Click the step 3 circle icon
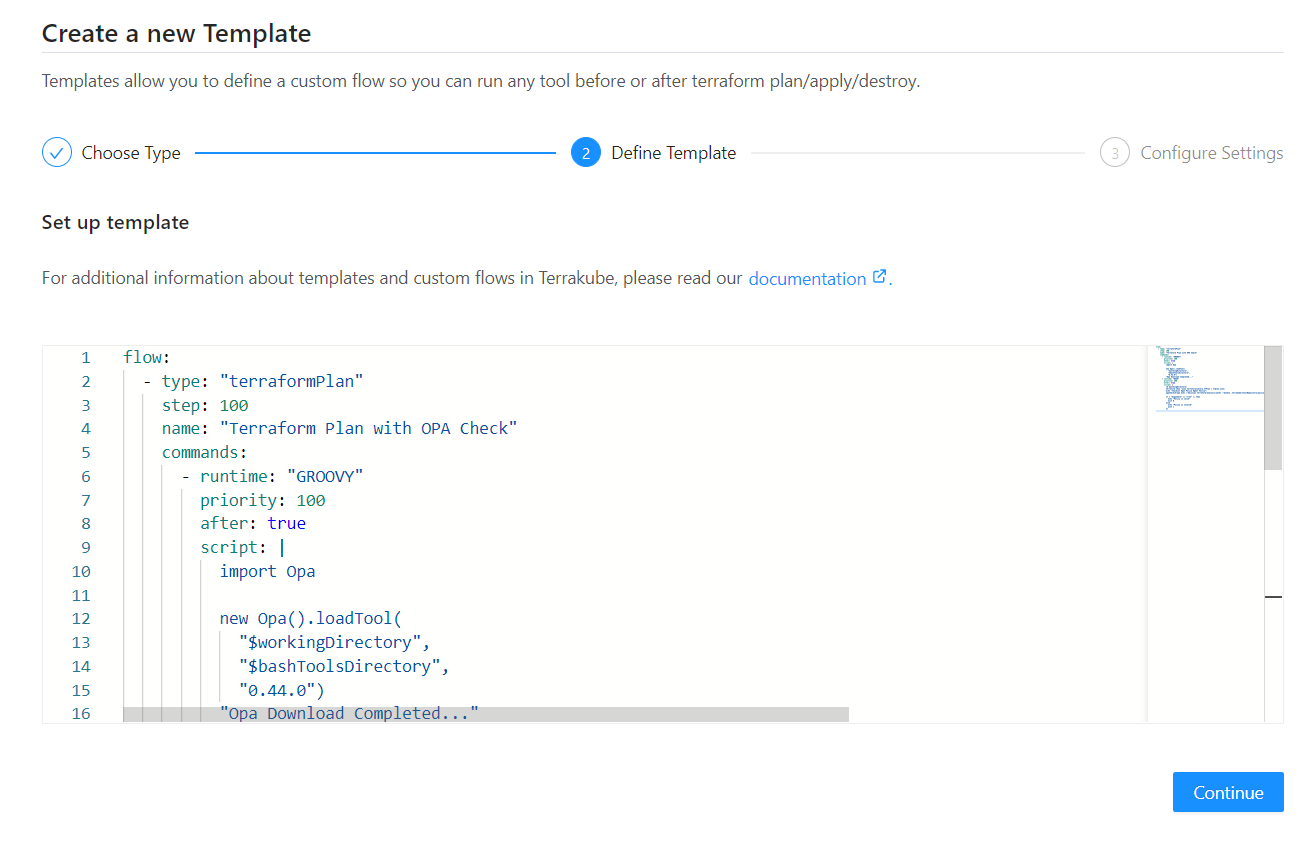Viewport: 1316px width, 854px height. point(1114,153)
